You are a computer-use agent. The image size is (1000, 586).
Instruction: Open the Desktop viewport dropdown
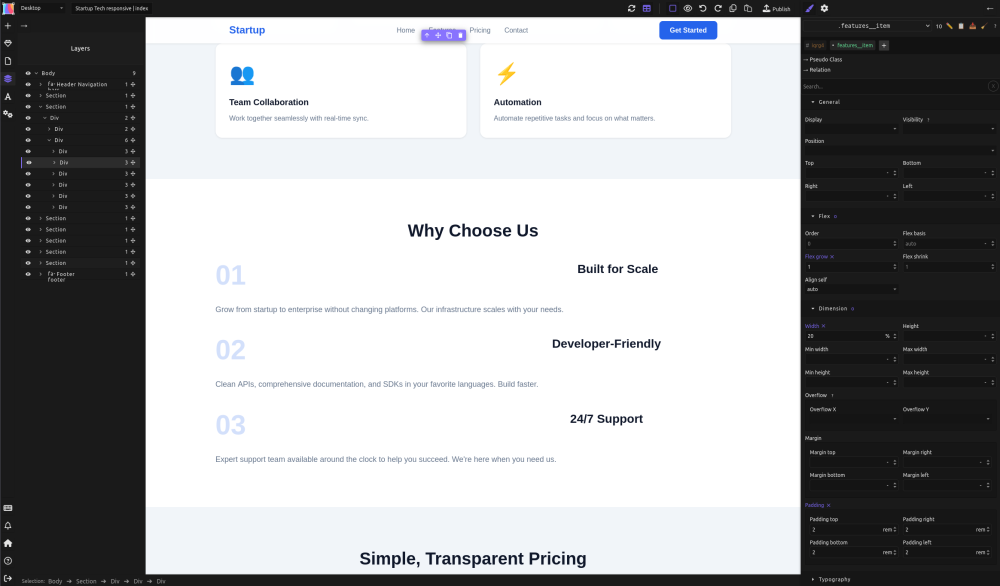(x=42, y=8)
